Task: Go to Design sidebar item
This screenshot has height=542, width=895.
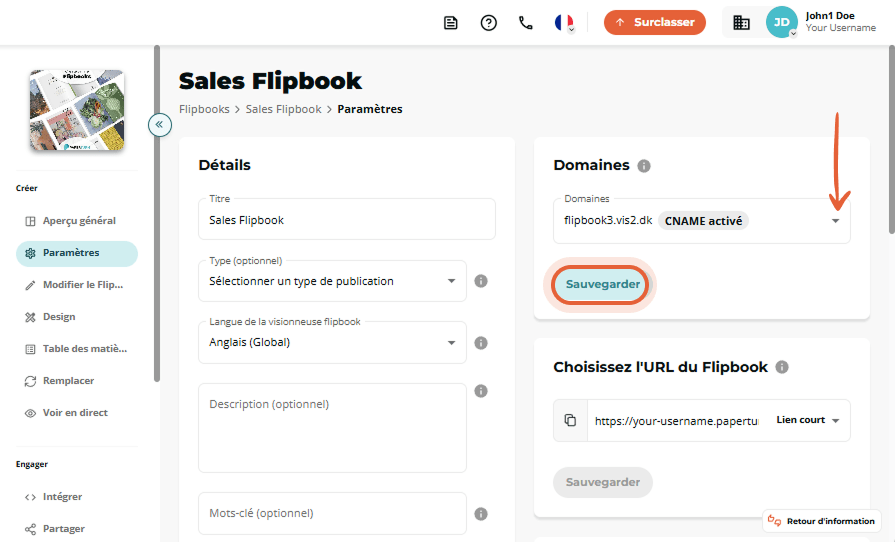Action: (x=77, y=317)
